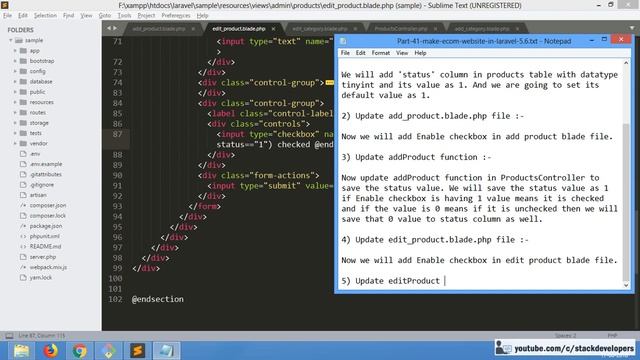
Task: Open .env file in sidebar
Action: [x=35, y=154]
